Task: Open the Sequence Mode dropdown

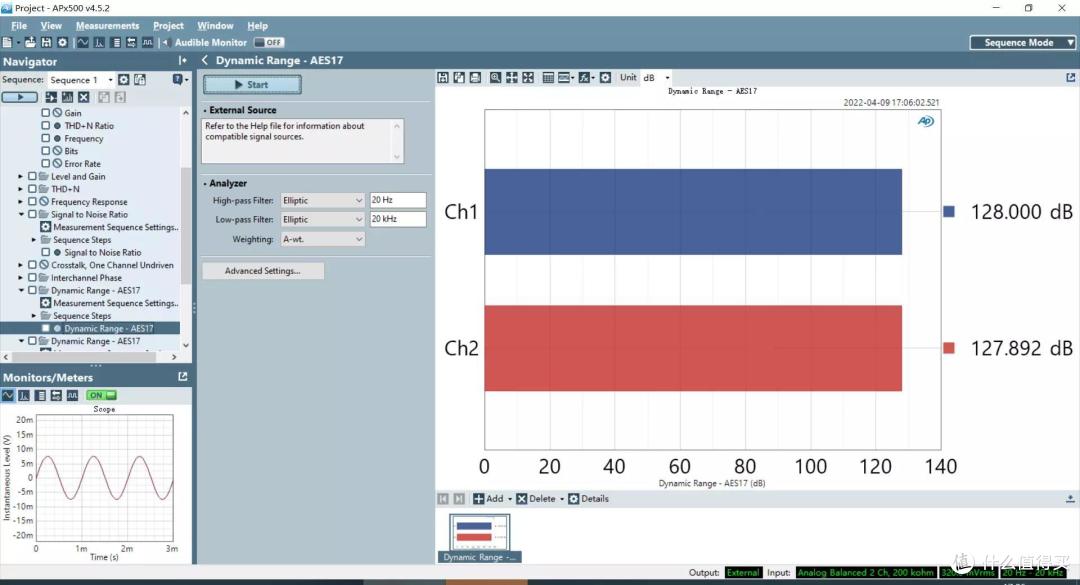Action: click(1022, 43)
